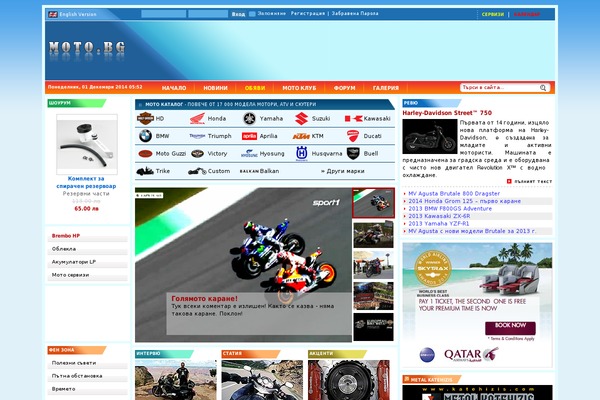
Task: Click the UK flag English Version icon
Action: [53, 15]
